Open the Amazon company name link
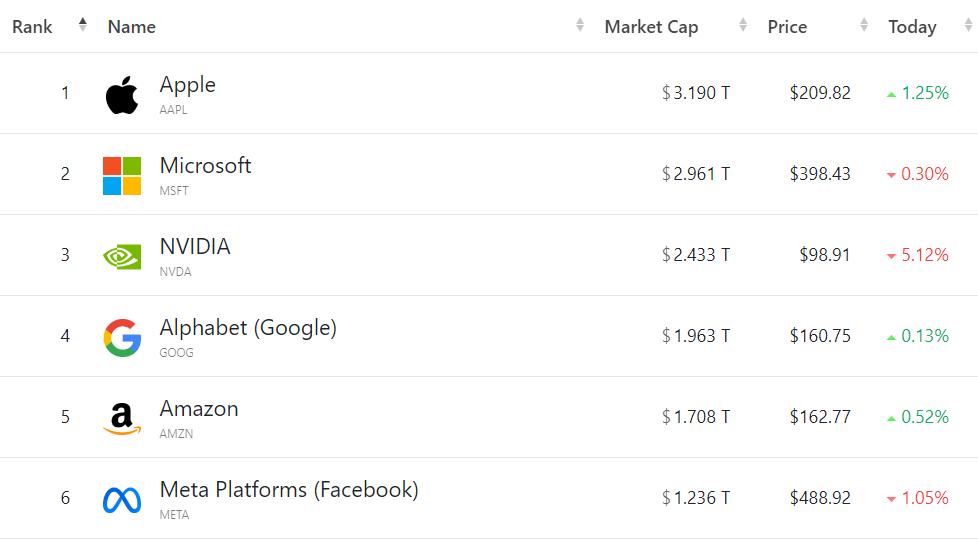978x541 pixels. pyautogui.click(x=199, y=409)
